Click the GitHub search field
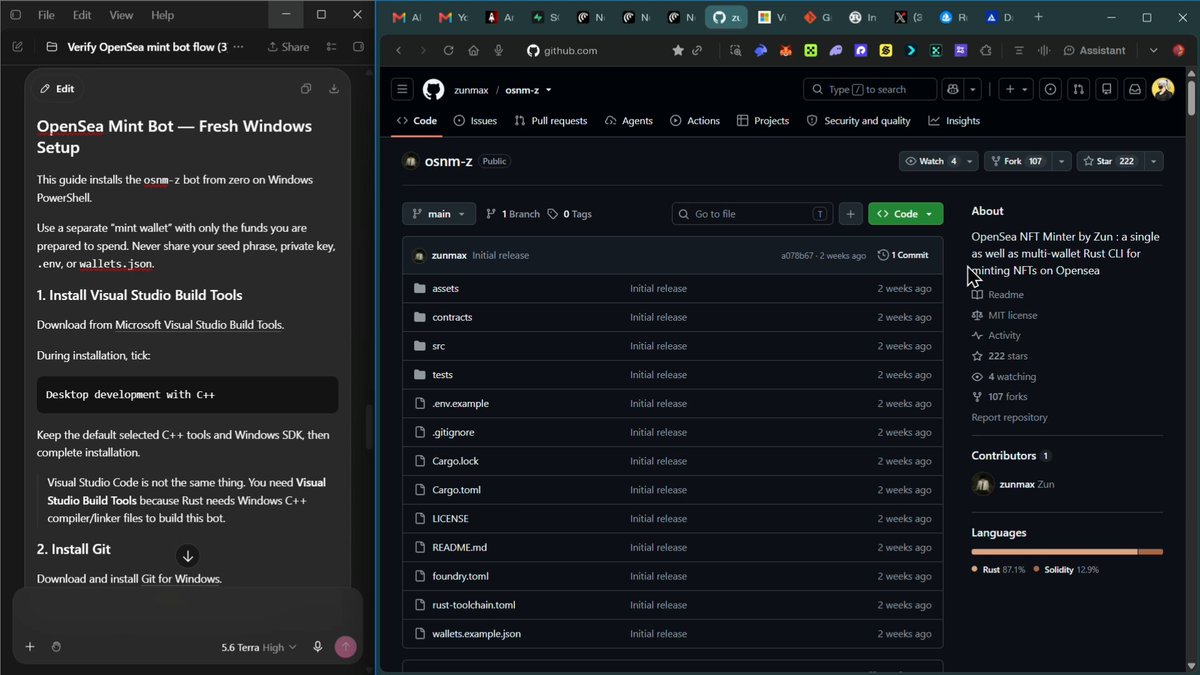 [x=870, y=90]
